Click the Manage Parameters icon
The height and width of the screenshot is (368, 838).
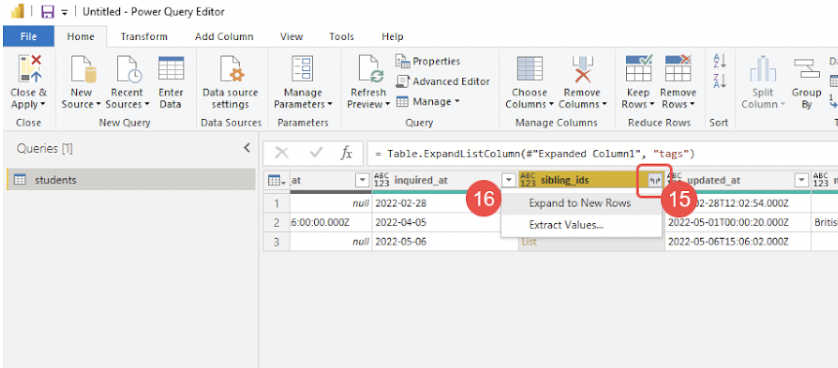[x=303, y=69]
